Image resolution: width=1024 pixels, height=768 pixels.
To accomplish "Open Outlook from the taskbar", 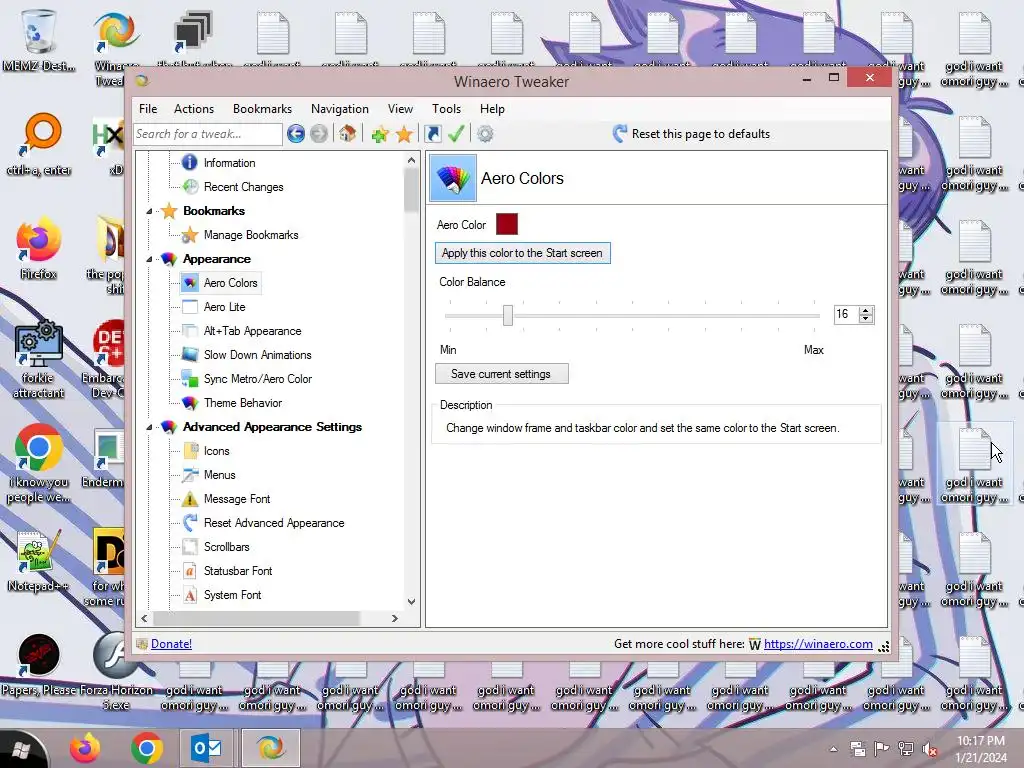I will point(206,748).
